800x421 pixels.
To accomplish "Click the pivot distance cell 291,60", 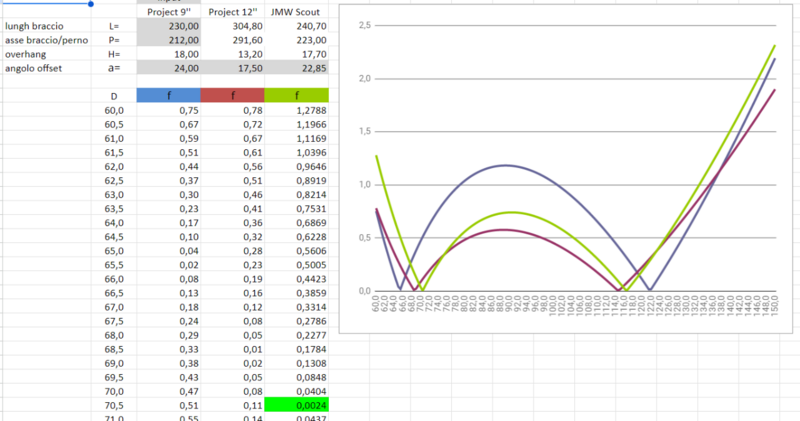I will 232,39.
